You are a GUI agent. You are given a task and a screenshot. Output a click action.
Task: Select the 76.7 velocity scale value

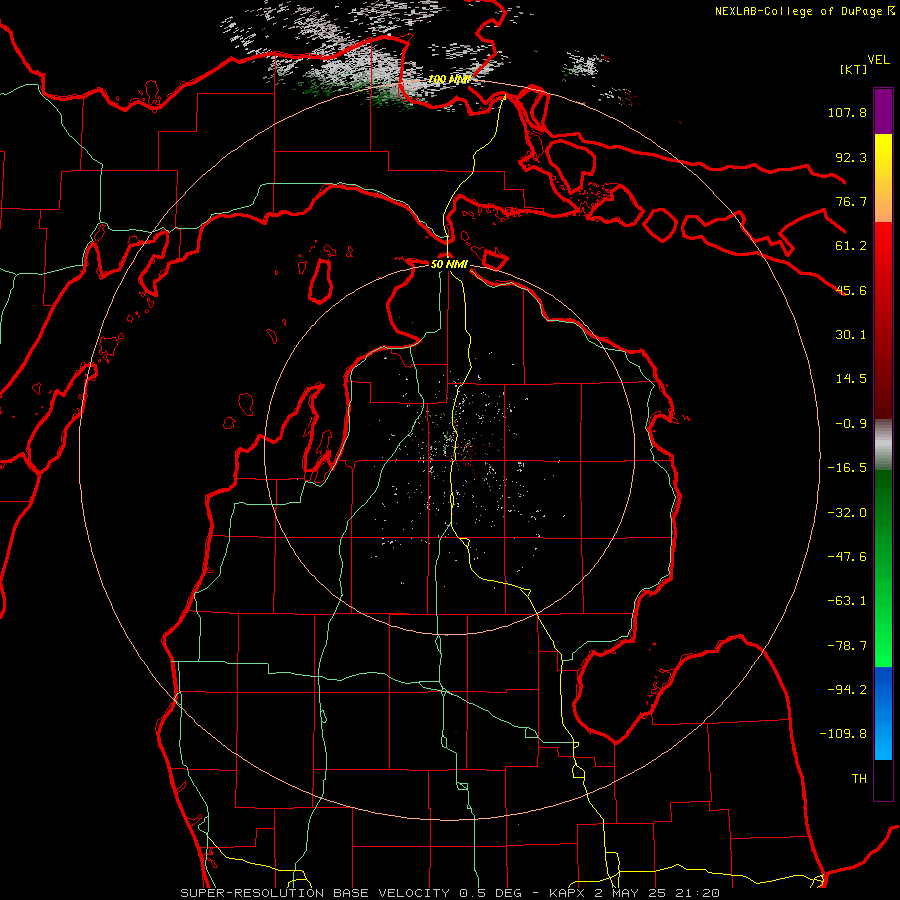(x=851, y=201)
